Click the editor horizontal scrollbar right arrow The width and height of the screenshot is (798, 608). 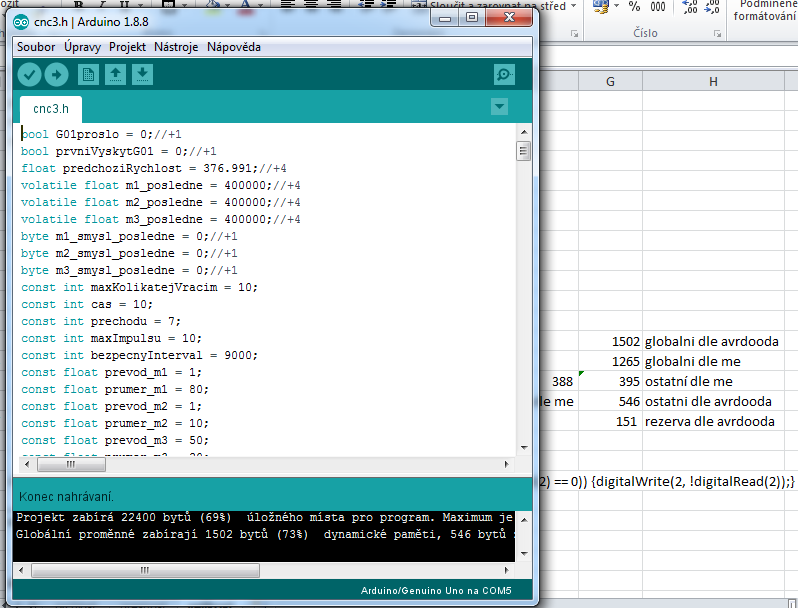(506, 464)
